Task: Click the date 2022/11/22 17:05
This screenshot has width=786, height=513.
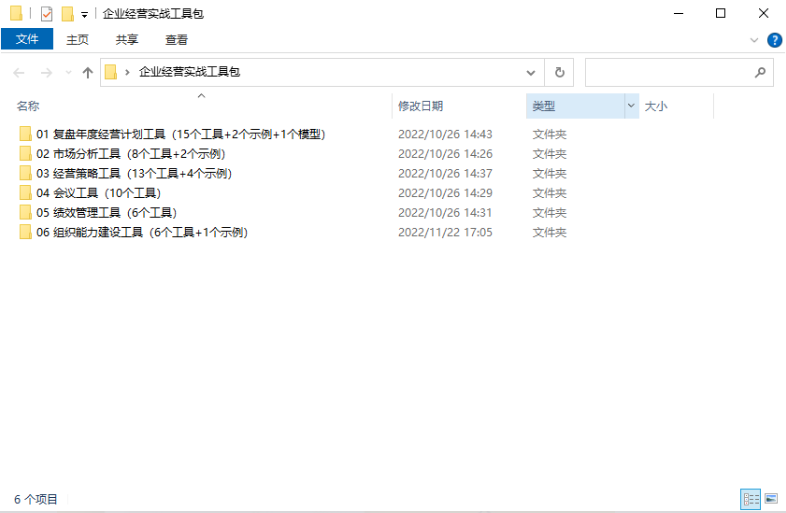Action: pos(445,232)
